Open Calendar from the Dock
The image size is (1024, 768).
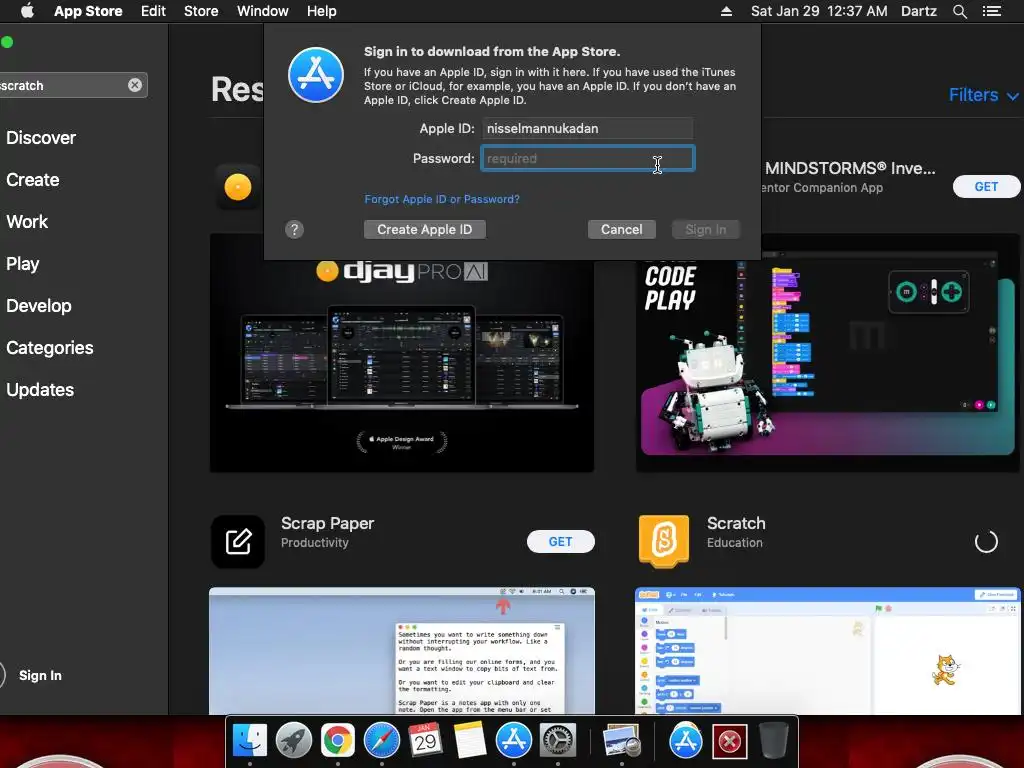(425, 741)
